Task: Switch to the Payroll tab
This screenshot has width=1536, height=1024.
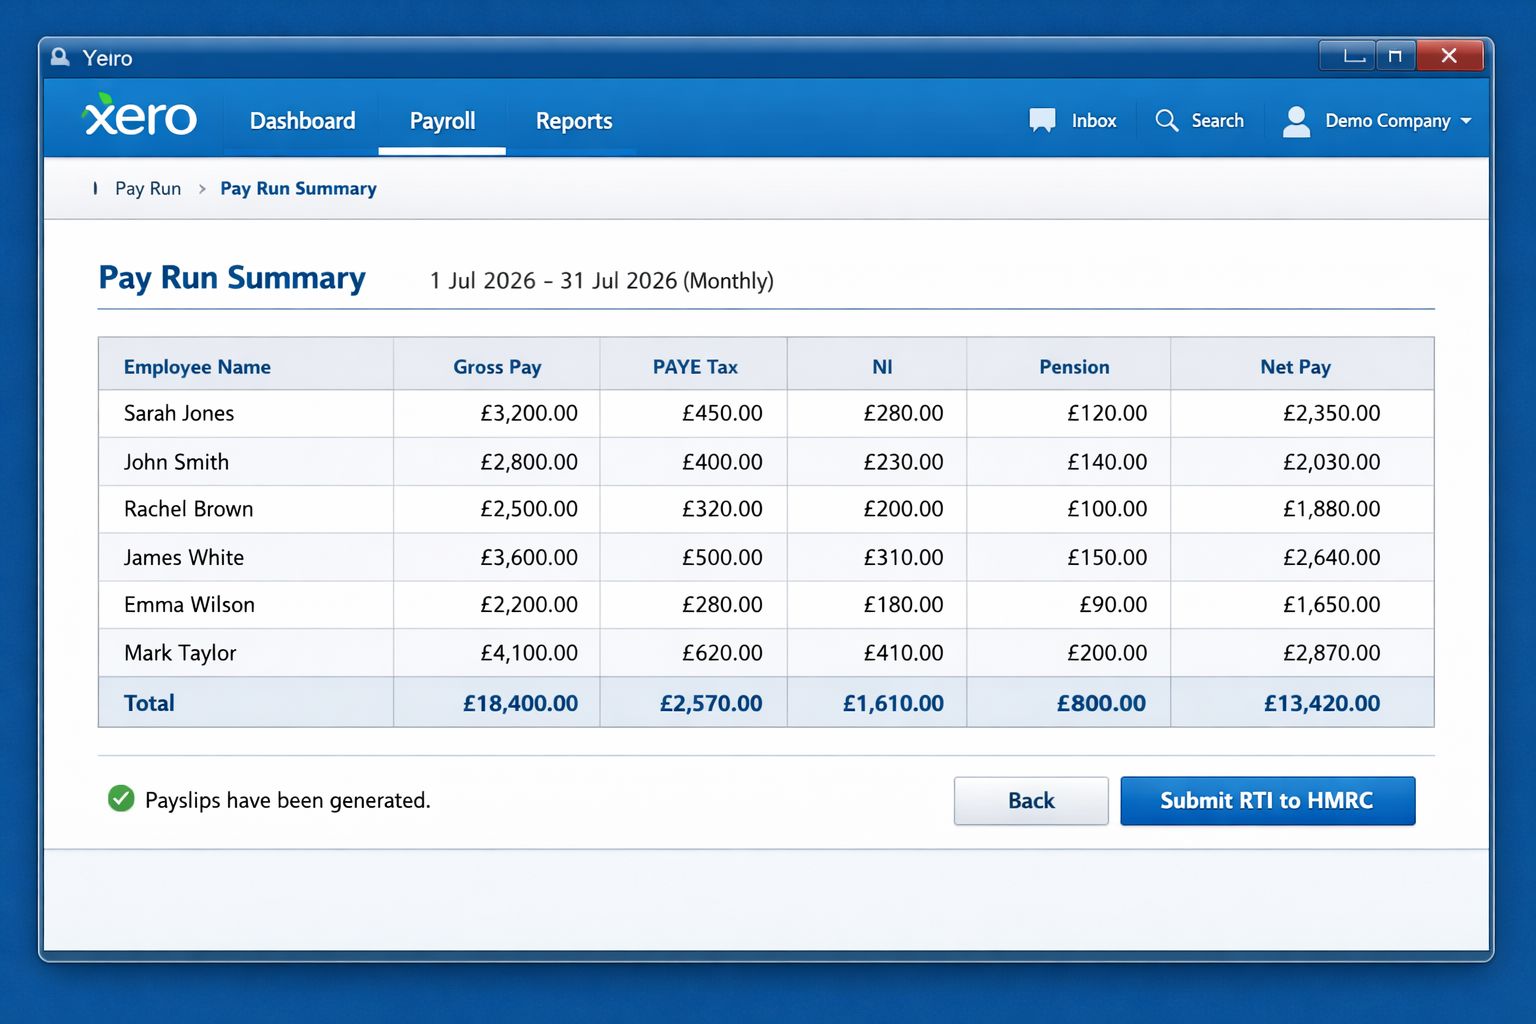Action: click(x=442, y=121)
